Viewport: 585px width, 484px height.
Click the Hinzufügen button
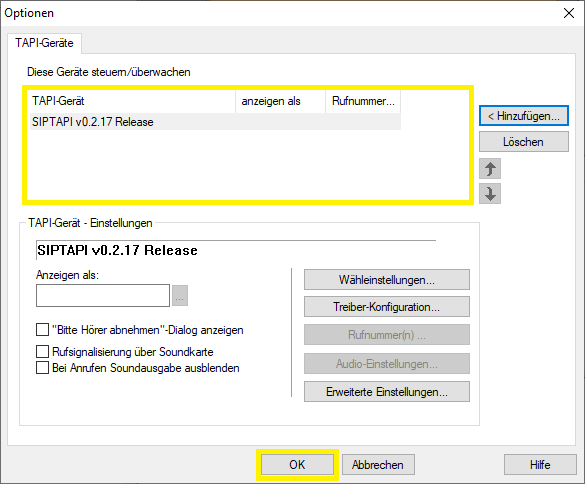524,116
